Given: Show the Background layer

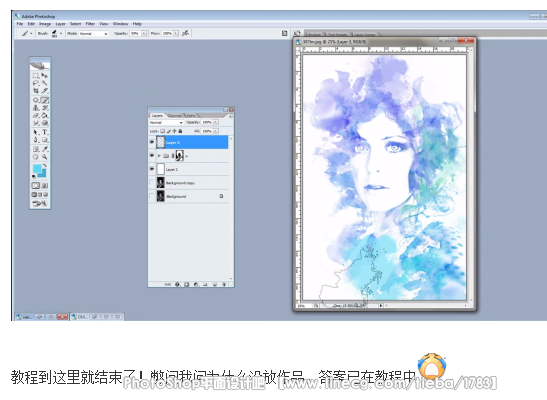Looking at the screenshot, I should 152,196.
